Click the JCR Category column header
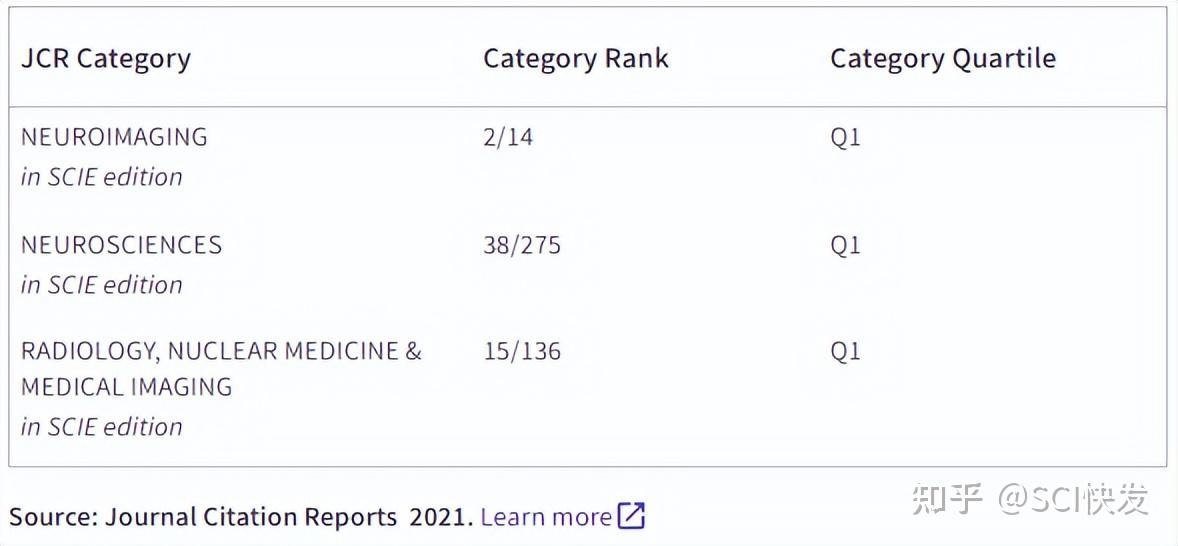 tap(106, 58)
